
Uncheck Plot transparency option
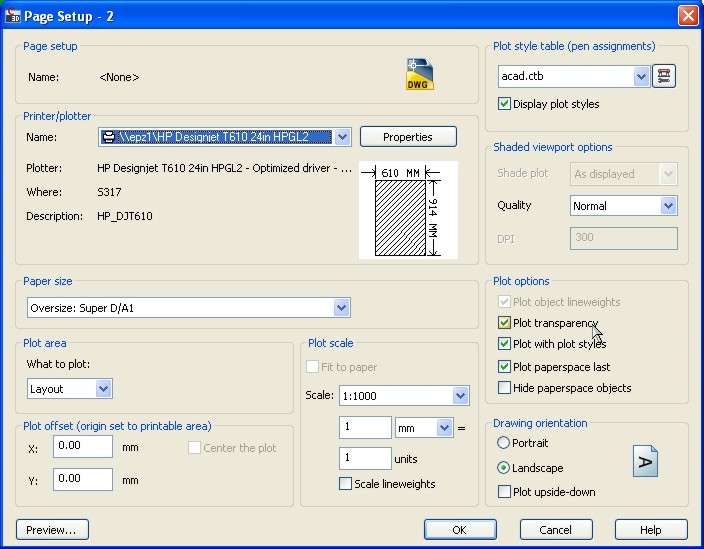tap(505, 323)
